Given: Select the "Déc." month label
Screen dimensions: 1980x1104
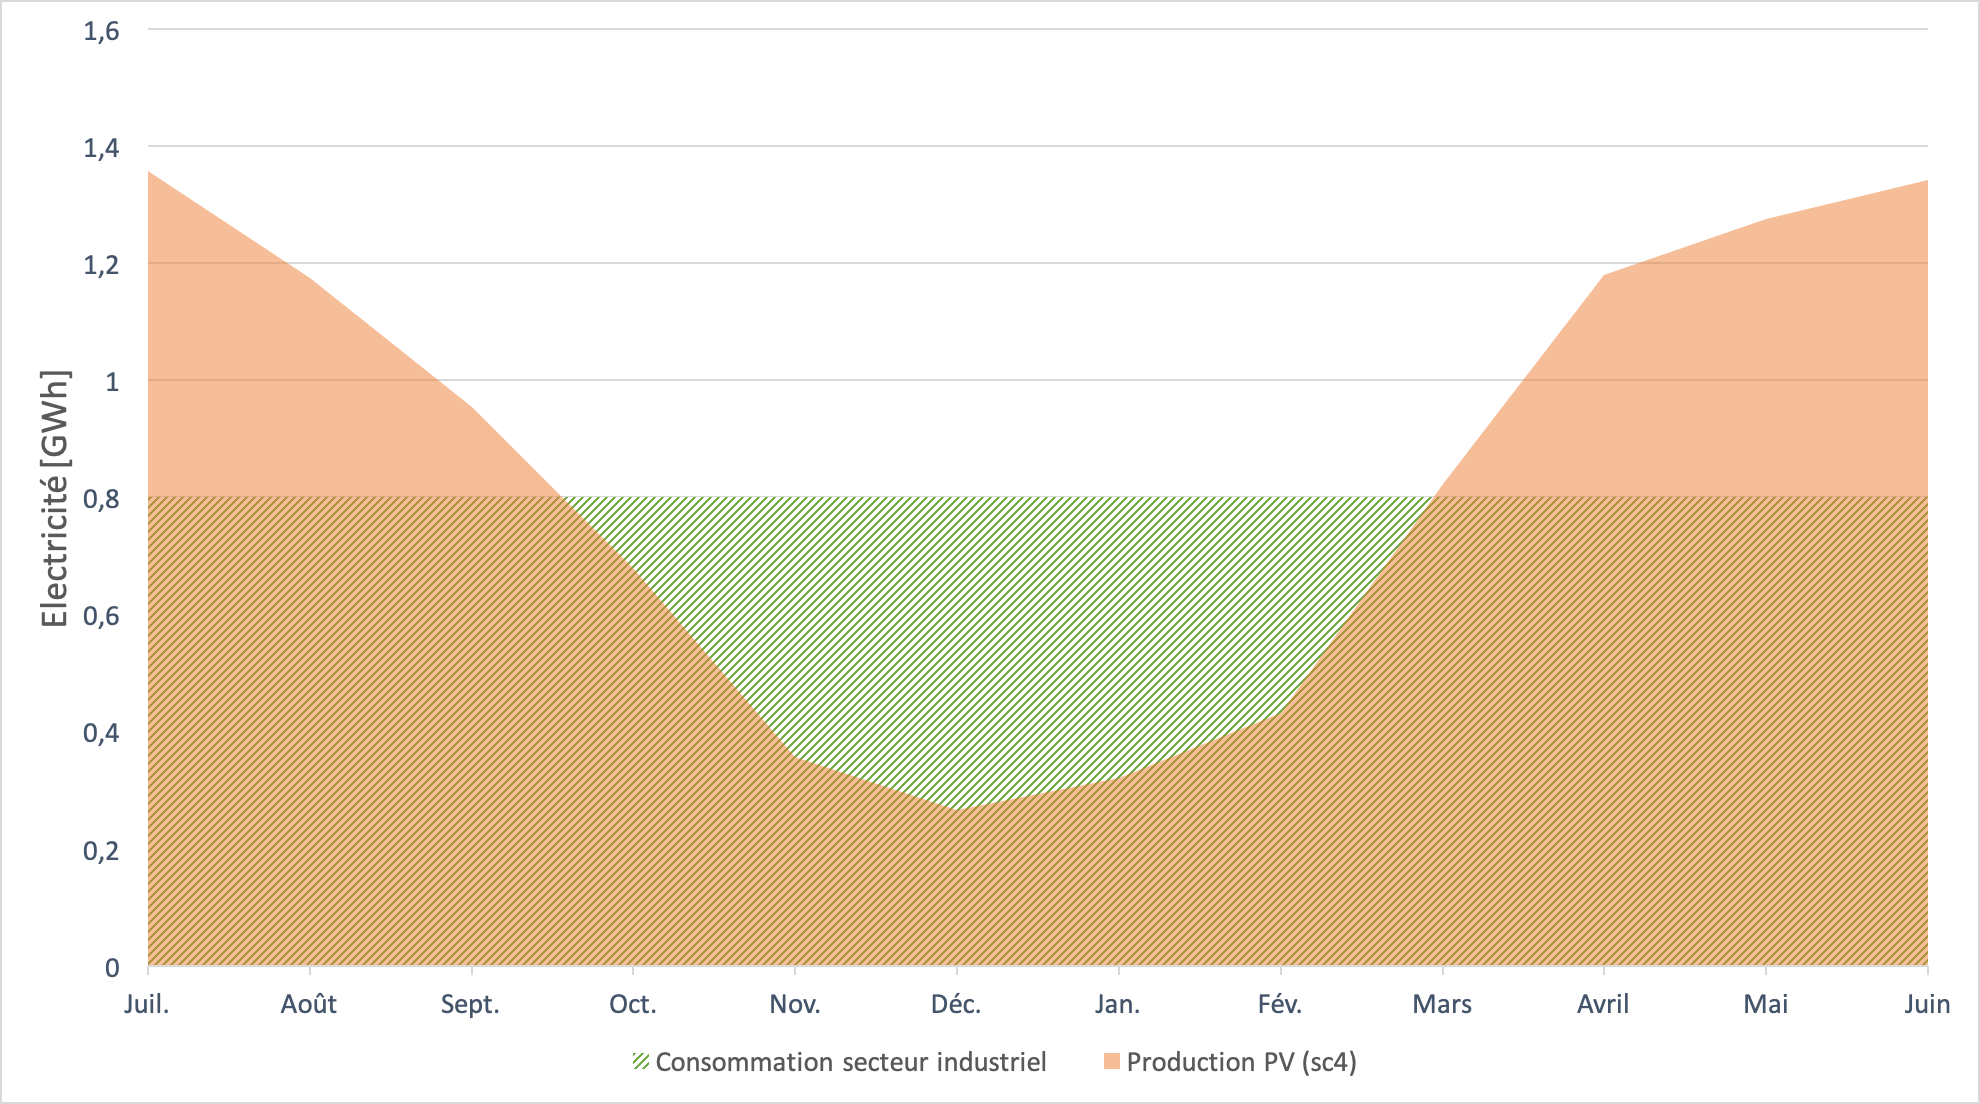Looking at the screenshot, I should (956, 1004).
